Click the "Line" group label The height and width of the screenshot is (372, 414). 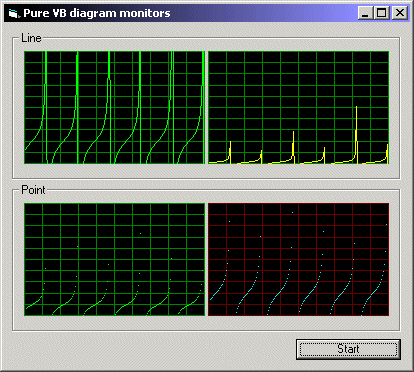coord(31,38)
